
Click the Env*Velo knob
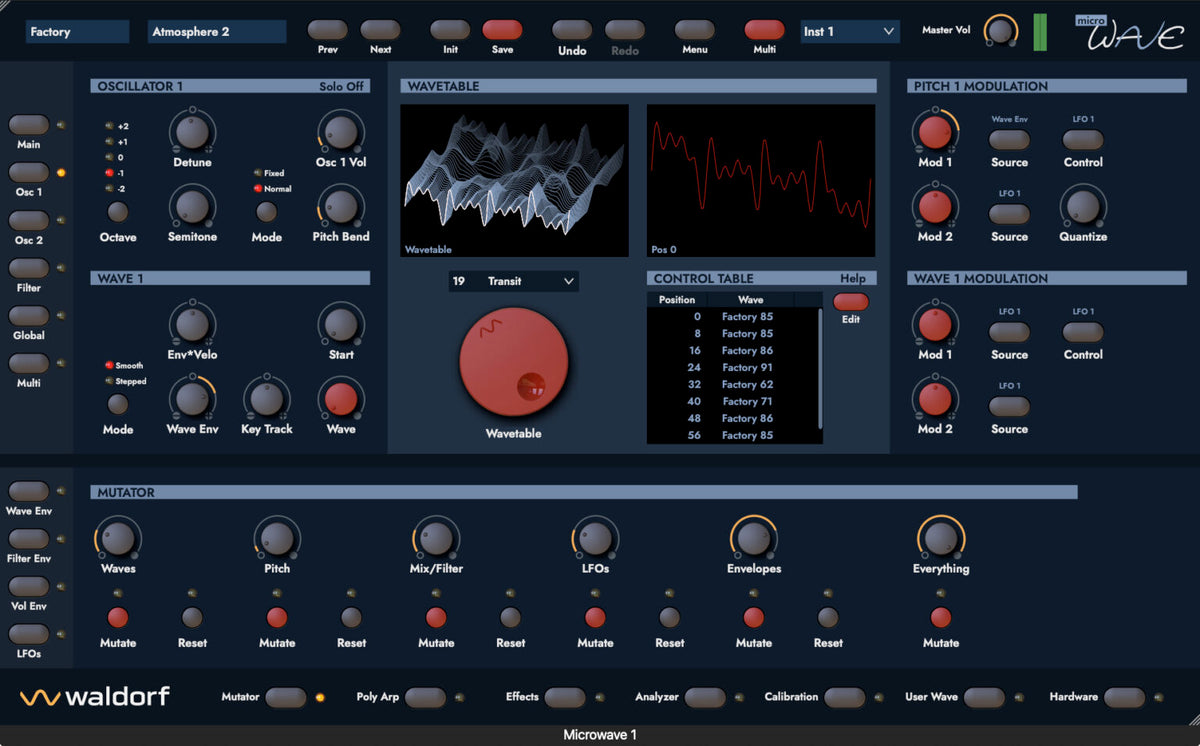192,324
